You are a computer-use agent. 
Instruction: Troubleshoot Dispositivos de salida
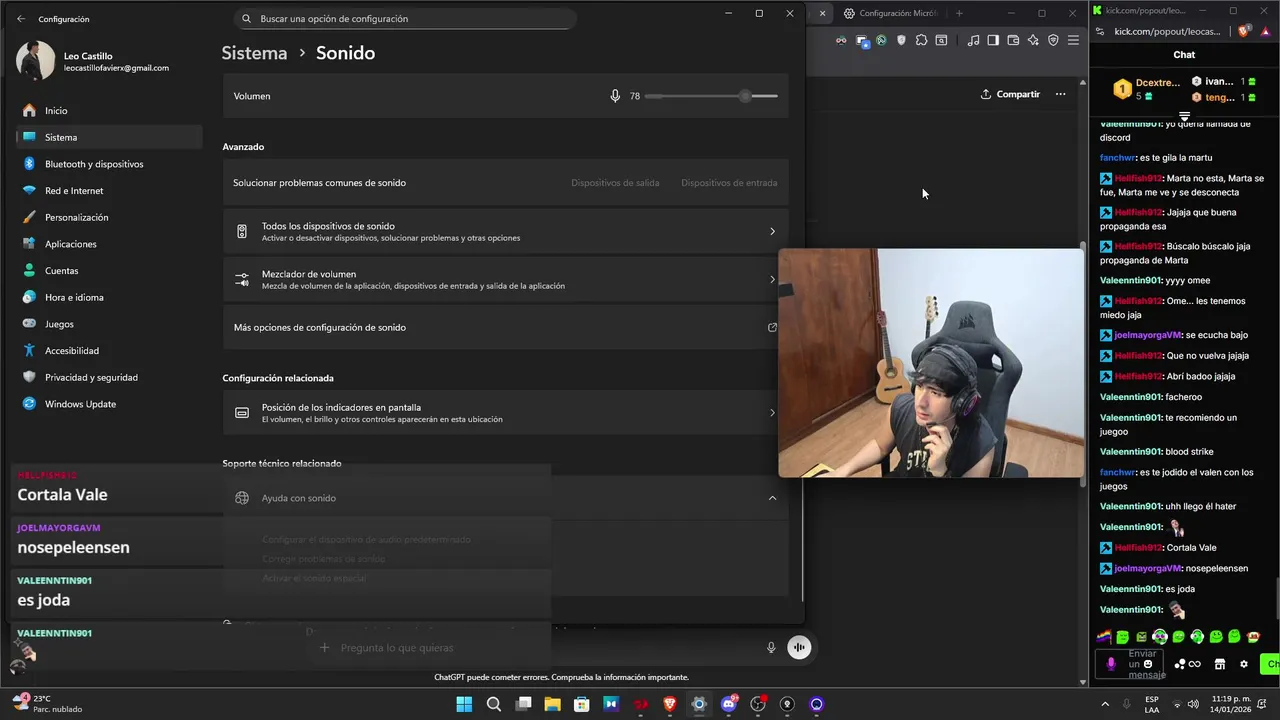(x=615, y=183)
